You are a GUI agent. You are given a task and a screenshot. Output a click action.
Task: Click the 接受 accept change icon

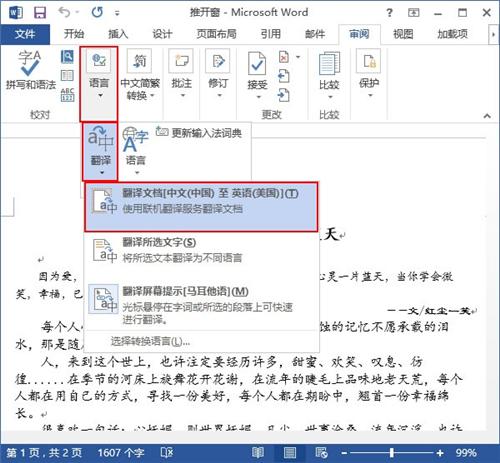pos(257,63)
